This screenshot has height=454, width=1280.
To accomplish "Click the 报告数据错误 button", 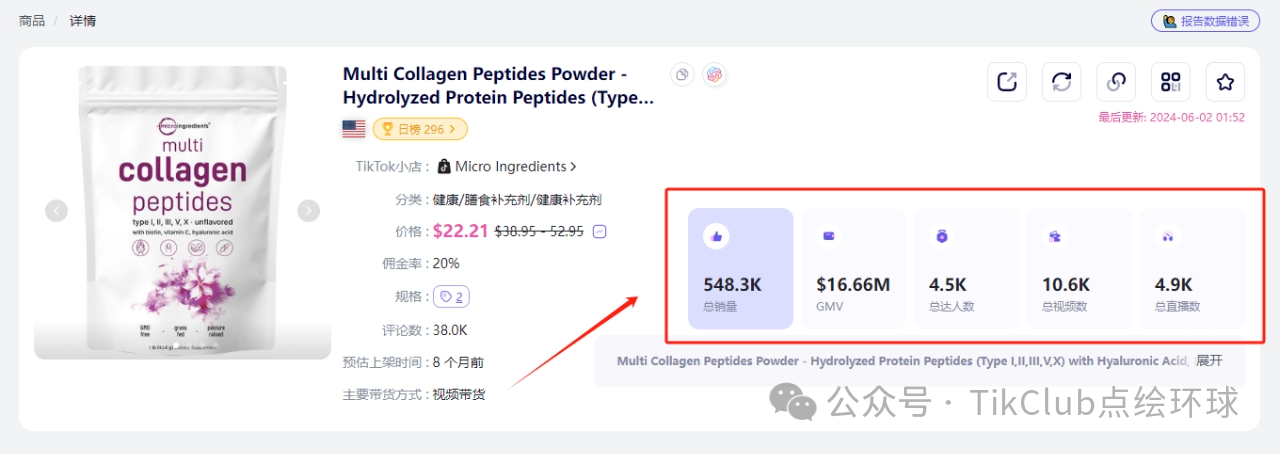I will pos(1204,20).
